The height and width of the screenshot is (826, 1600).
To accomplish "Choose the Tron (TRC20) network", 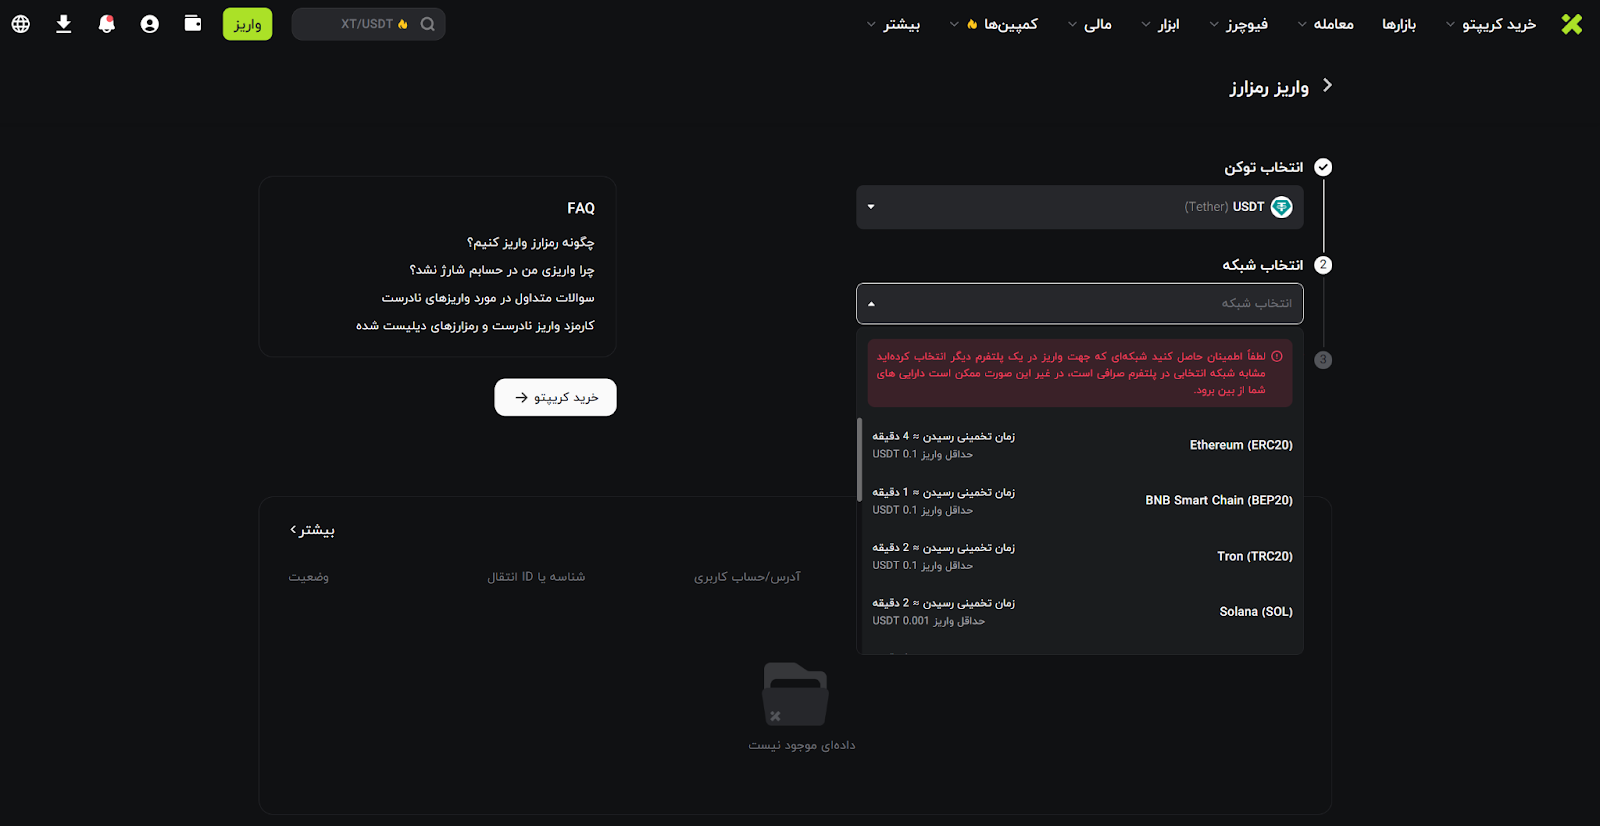I will (1080, 556).
